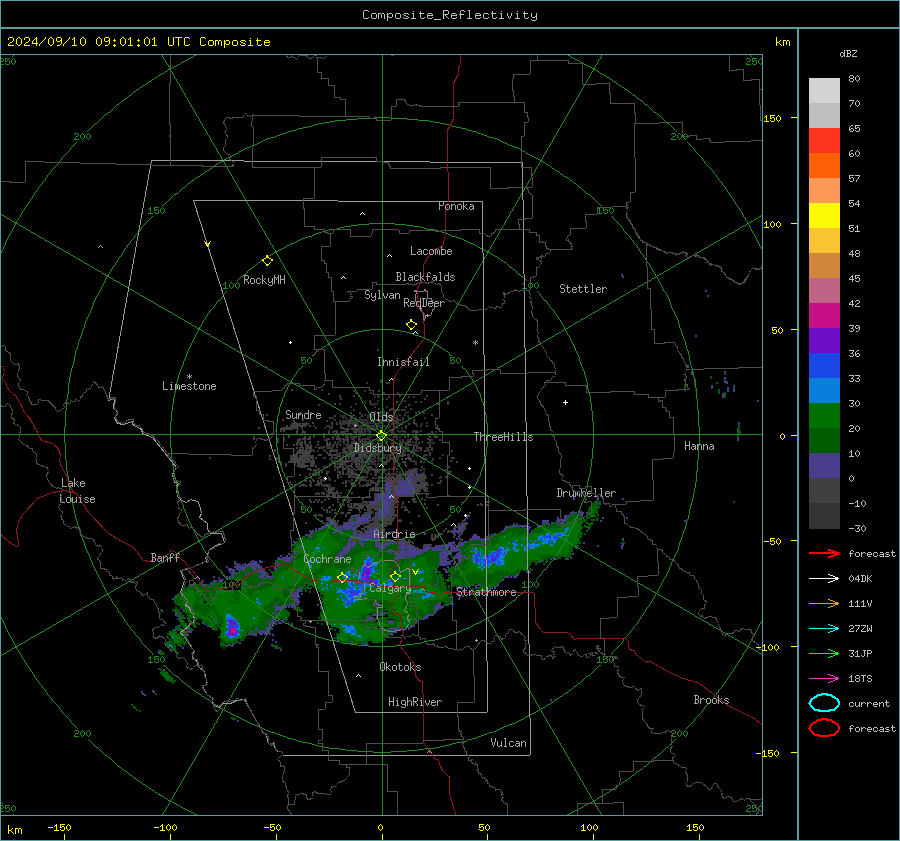Viewport: 900px width, 841px height.
Task: Click the Cochrane label
Action: coord(327,559)
